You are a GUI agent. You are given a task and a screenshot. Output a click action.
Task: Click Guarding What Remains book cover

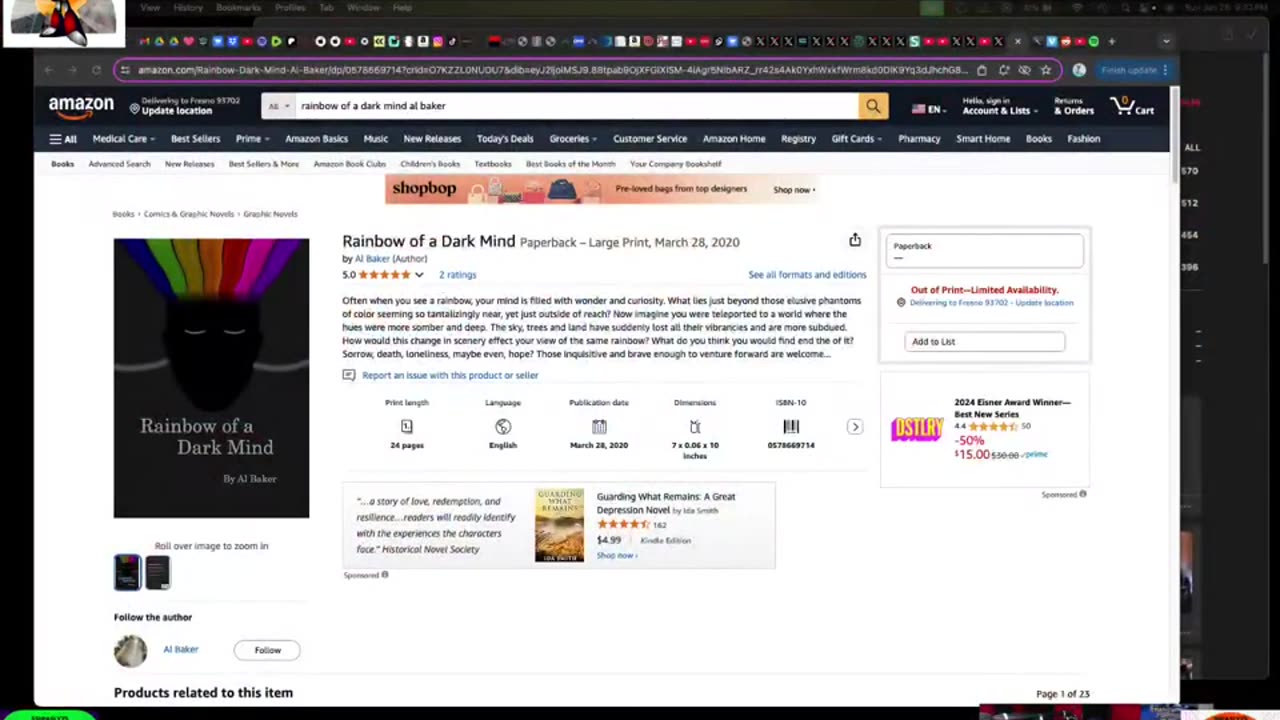pyautogui.click(x=559, y=525)
